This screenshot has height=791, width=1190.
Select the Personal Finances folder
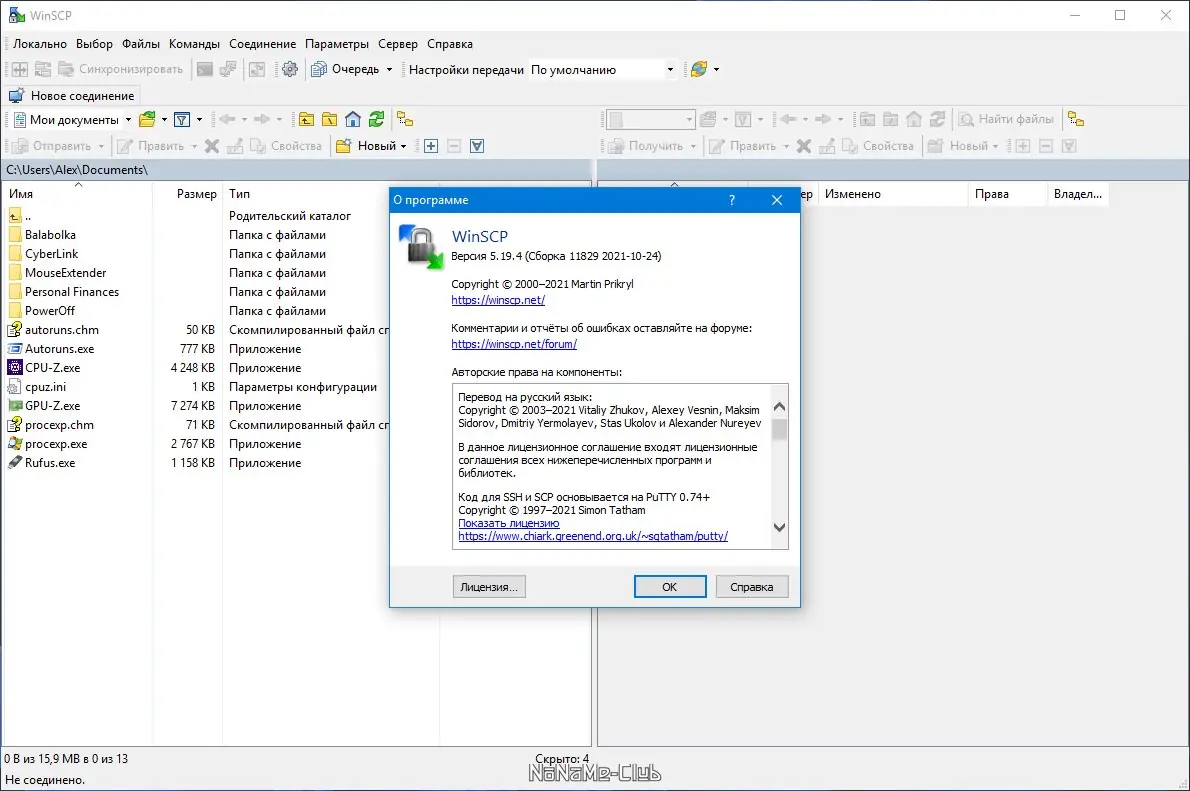coord(71,292)
